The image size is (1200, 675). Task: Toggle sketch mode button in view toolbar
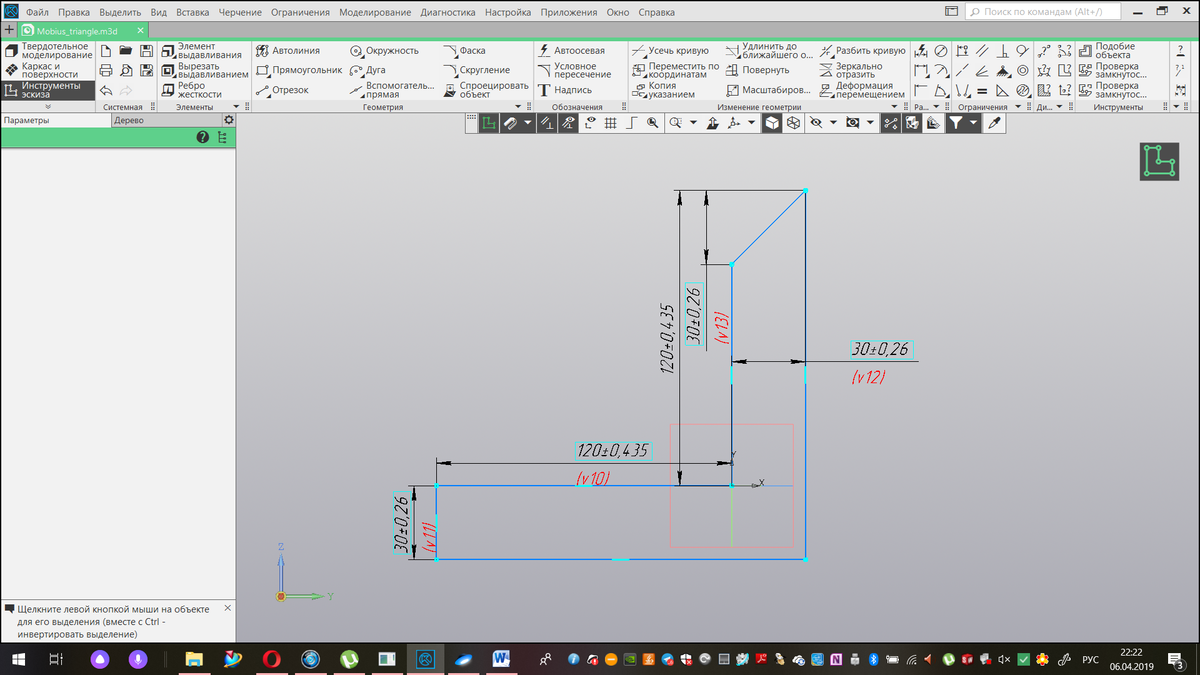coord(488,123)
